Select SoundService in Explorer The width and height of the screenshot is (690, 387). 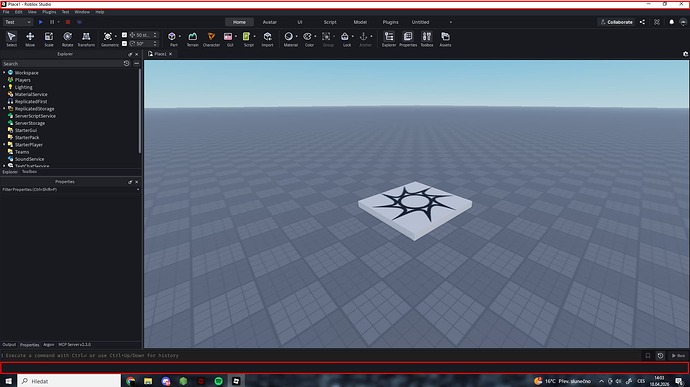pos(29,159)
